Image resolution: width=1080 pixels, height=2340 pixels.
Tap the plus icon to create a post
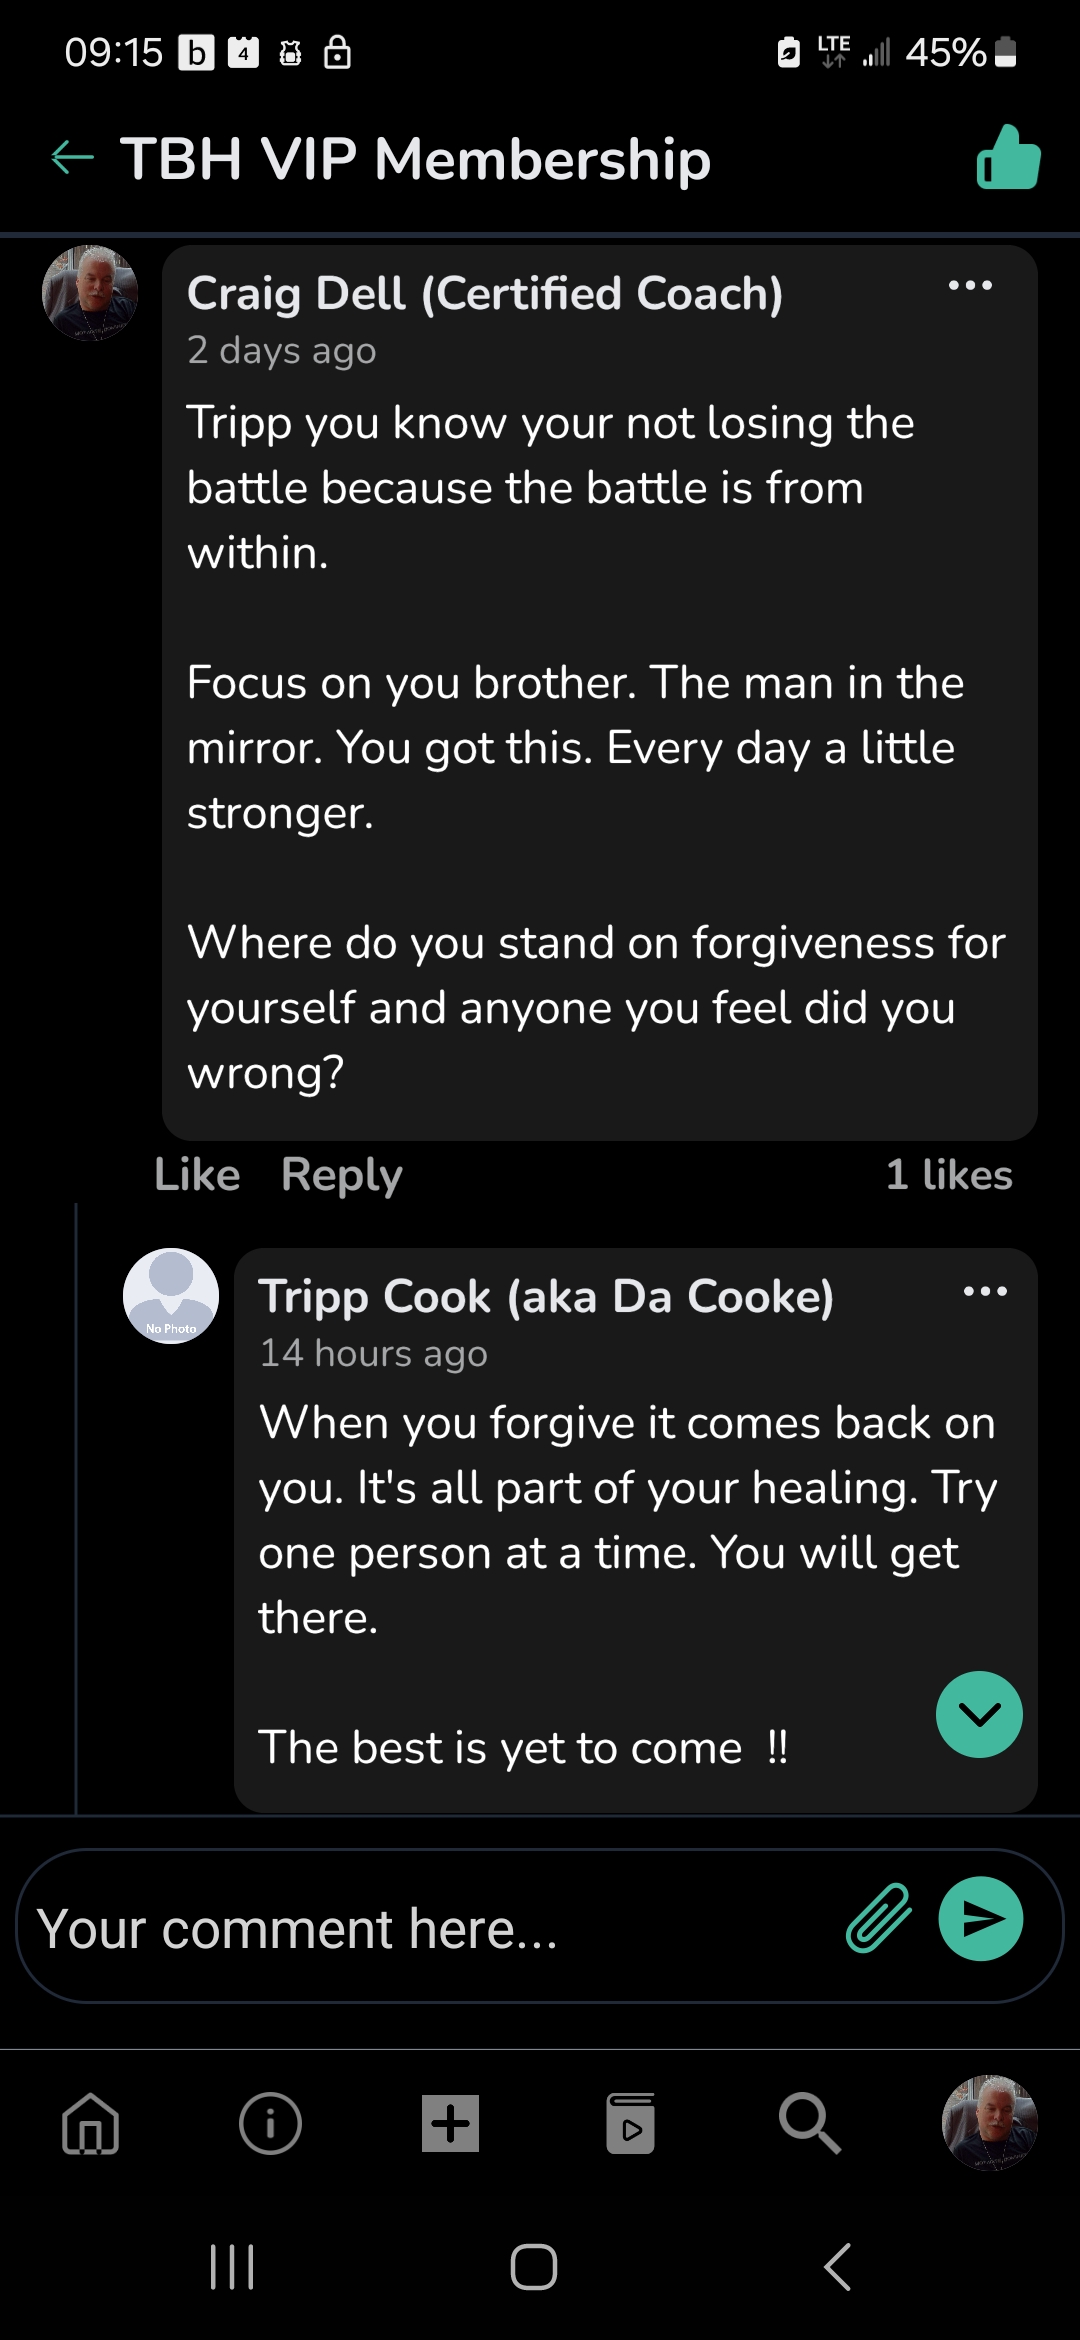[450, 2123]
